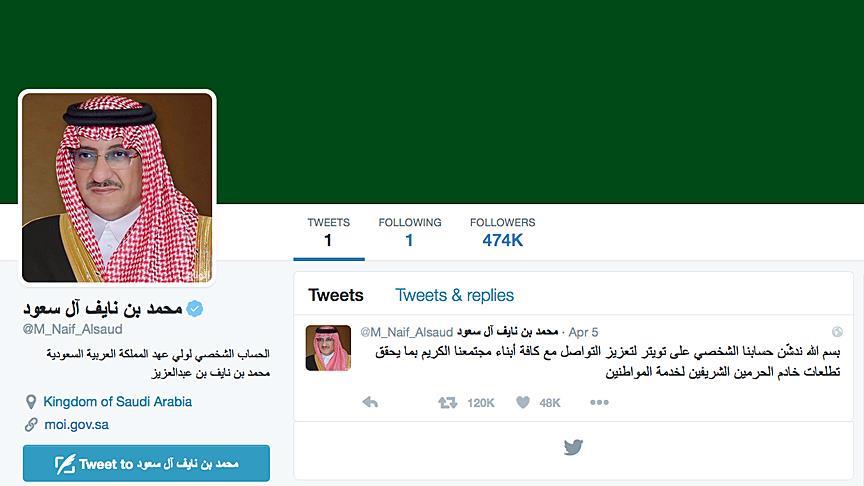Click the small avatar in the tweet
The width and height of the screenshot is (864, 486).
328,348
